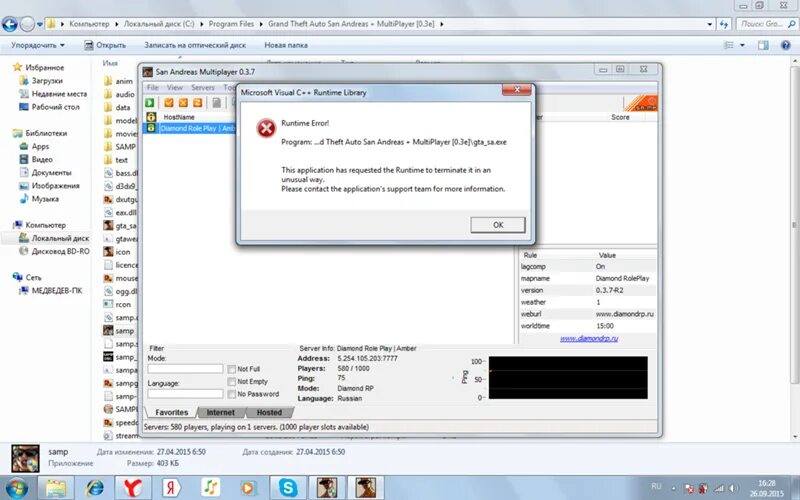Click the SA-MP window title bar icon
800x500 pixels.
pyautogui.click(x=147, y=72)
